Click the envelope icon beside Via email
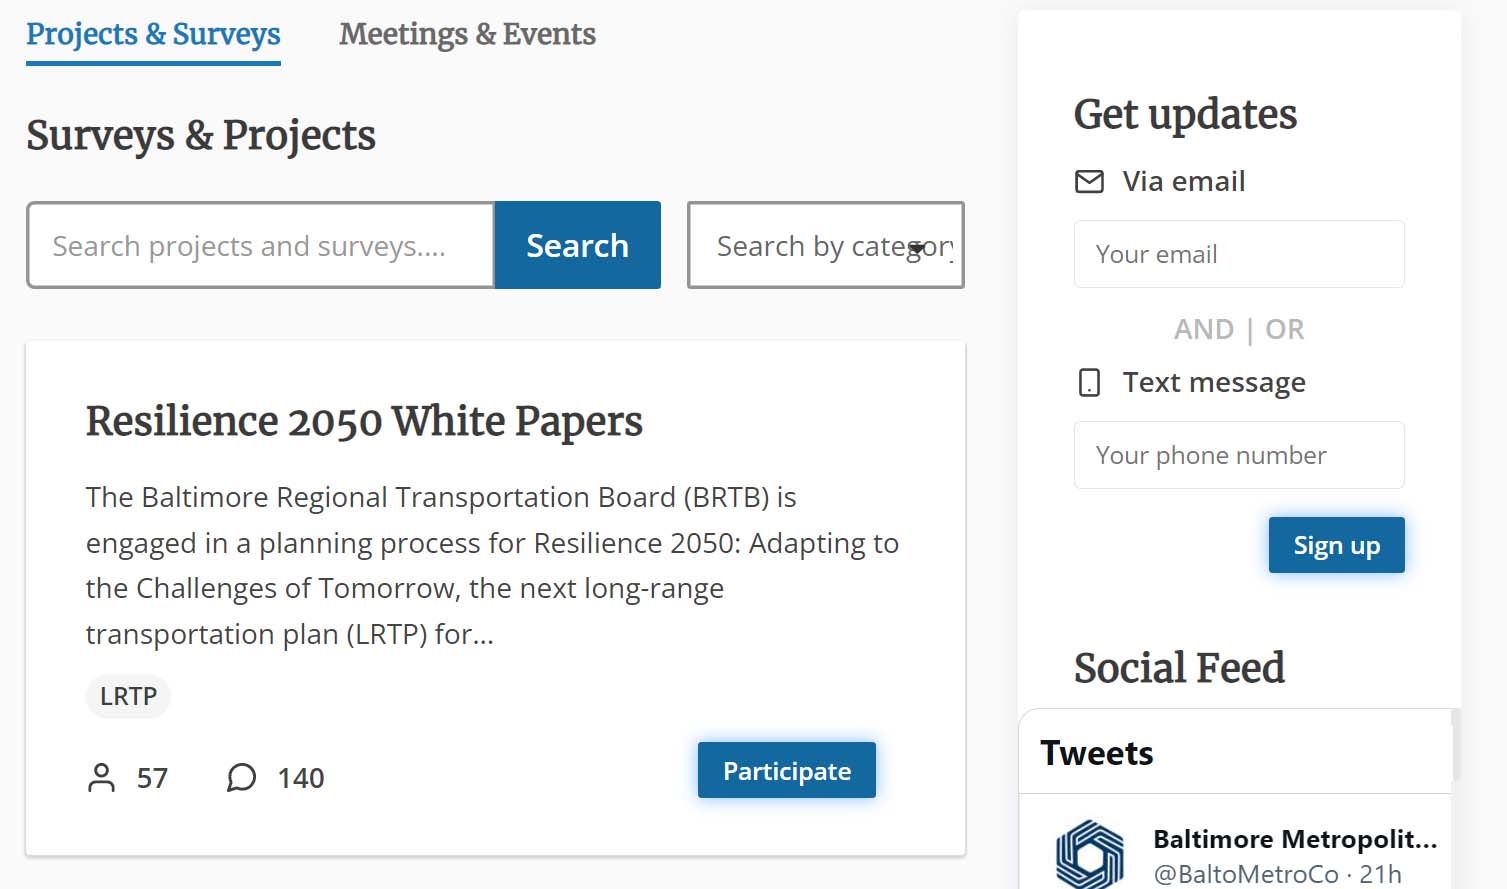 [x=1089, y=182]
